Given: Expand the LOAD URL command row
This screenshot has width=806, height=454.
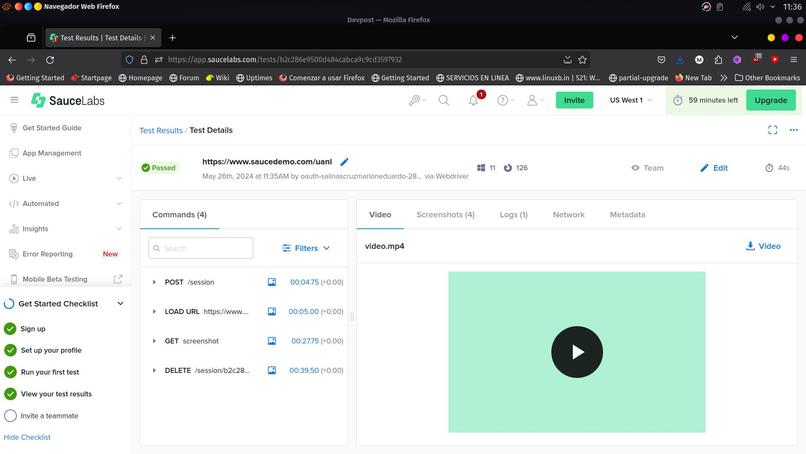Looking at the screenshot, I should [154, 312].
